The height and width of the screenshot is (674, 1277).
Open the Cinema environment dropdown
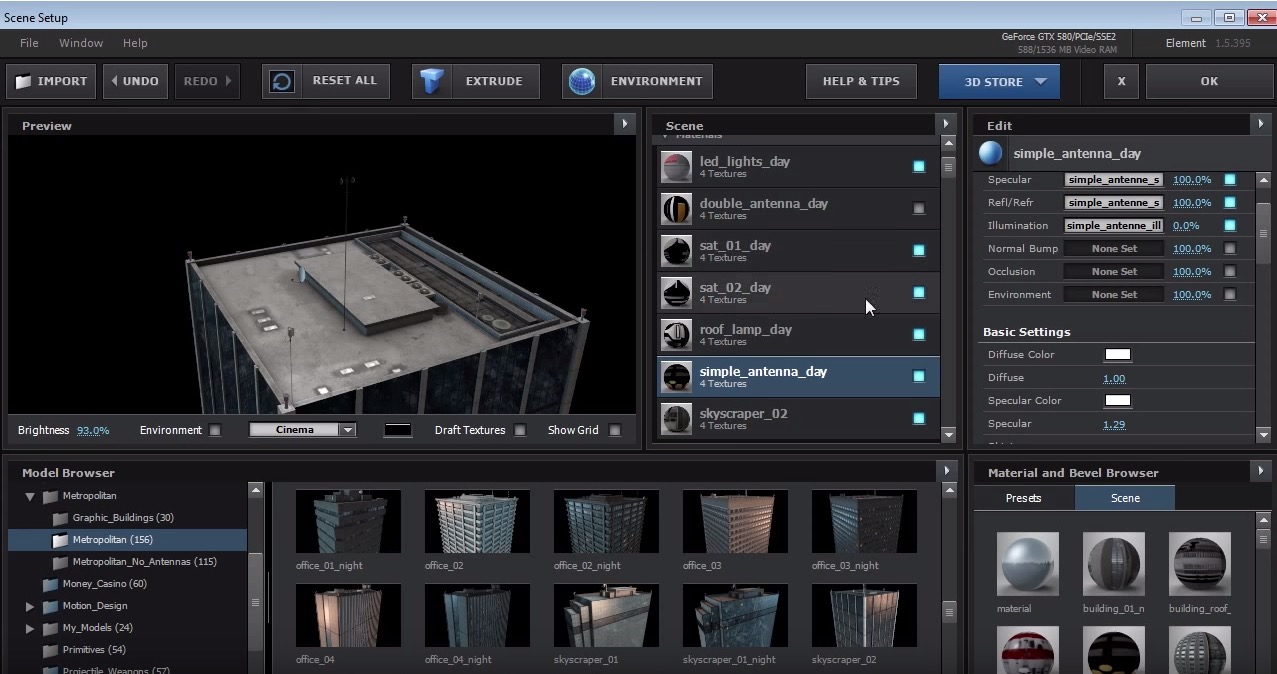pos(345,429)
